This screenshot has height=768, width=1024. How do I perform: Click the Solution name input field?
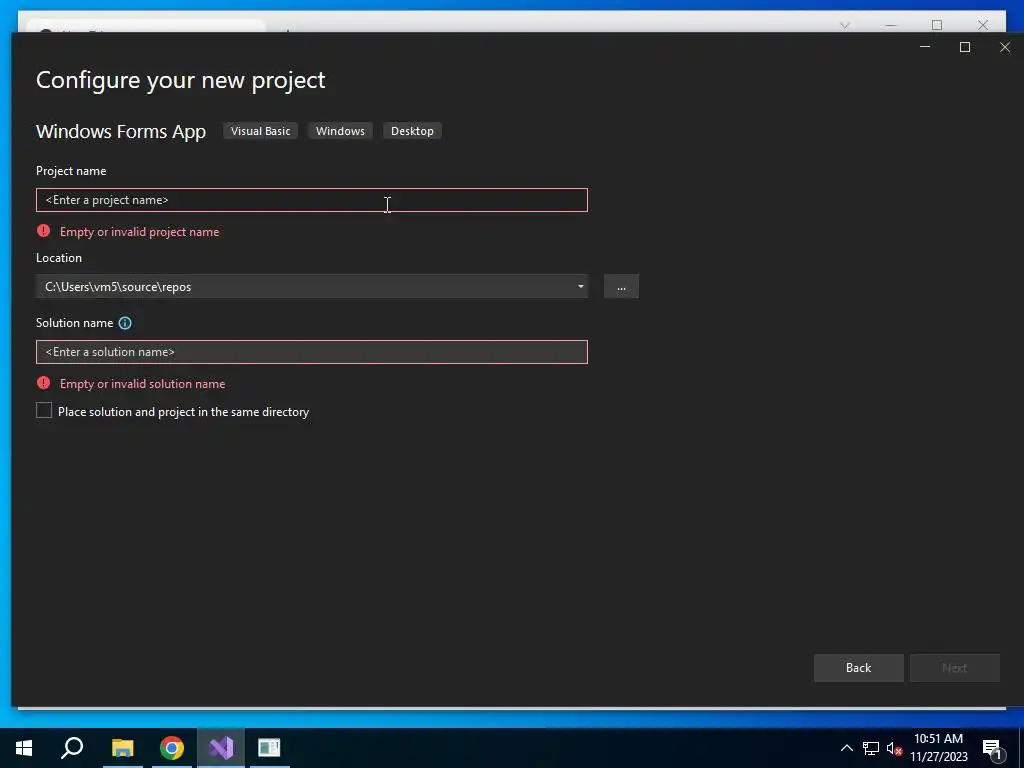pyautogui.click(x=312, y=352)
